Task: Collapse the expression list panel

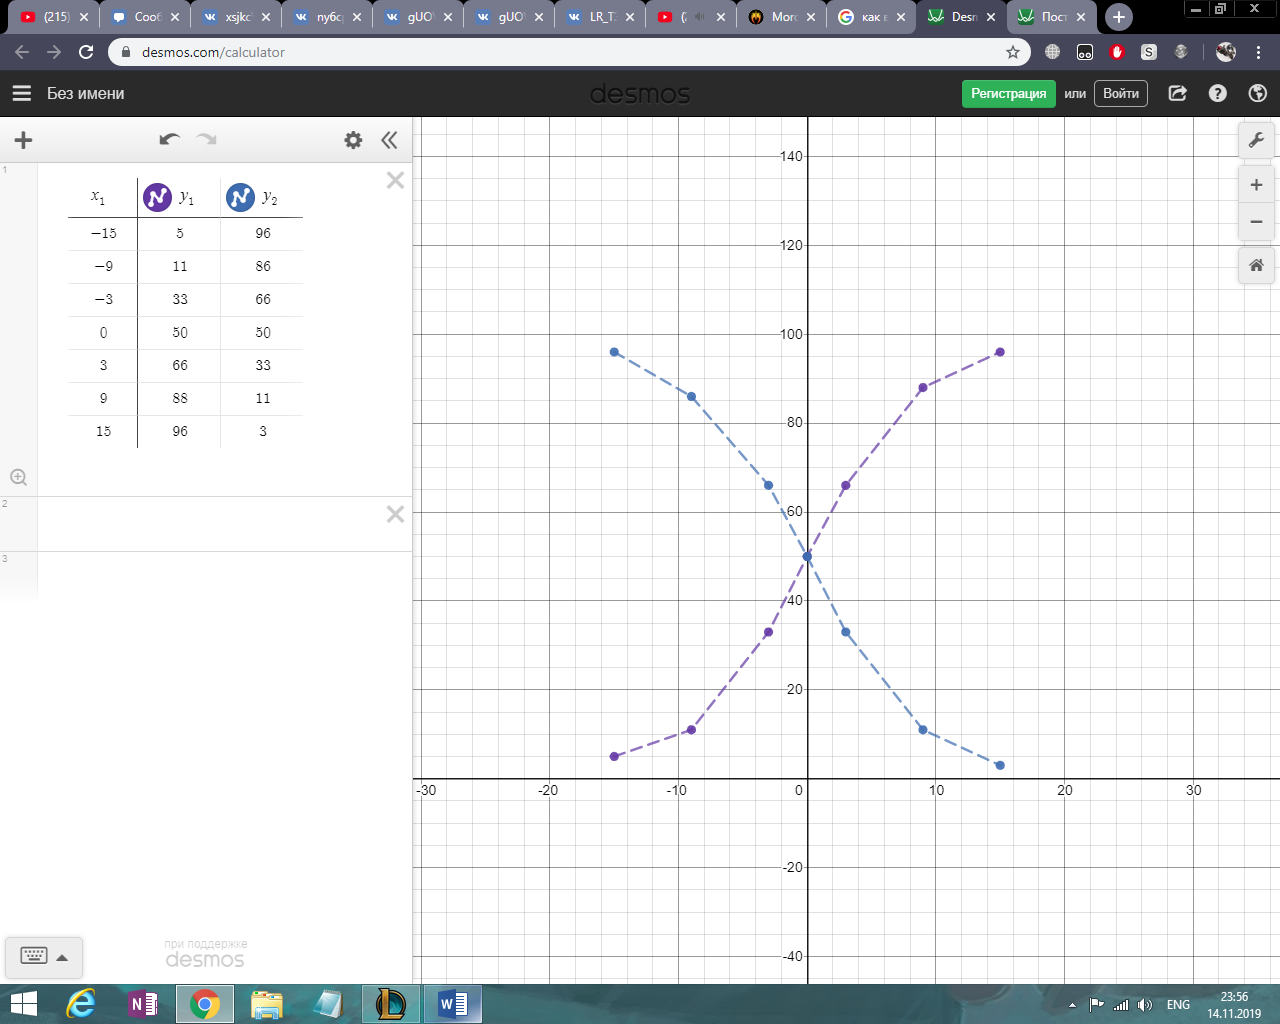Action: pyautogui.click(x=389, y=140)
